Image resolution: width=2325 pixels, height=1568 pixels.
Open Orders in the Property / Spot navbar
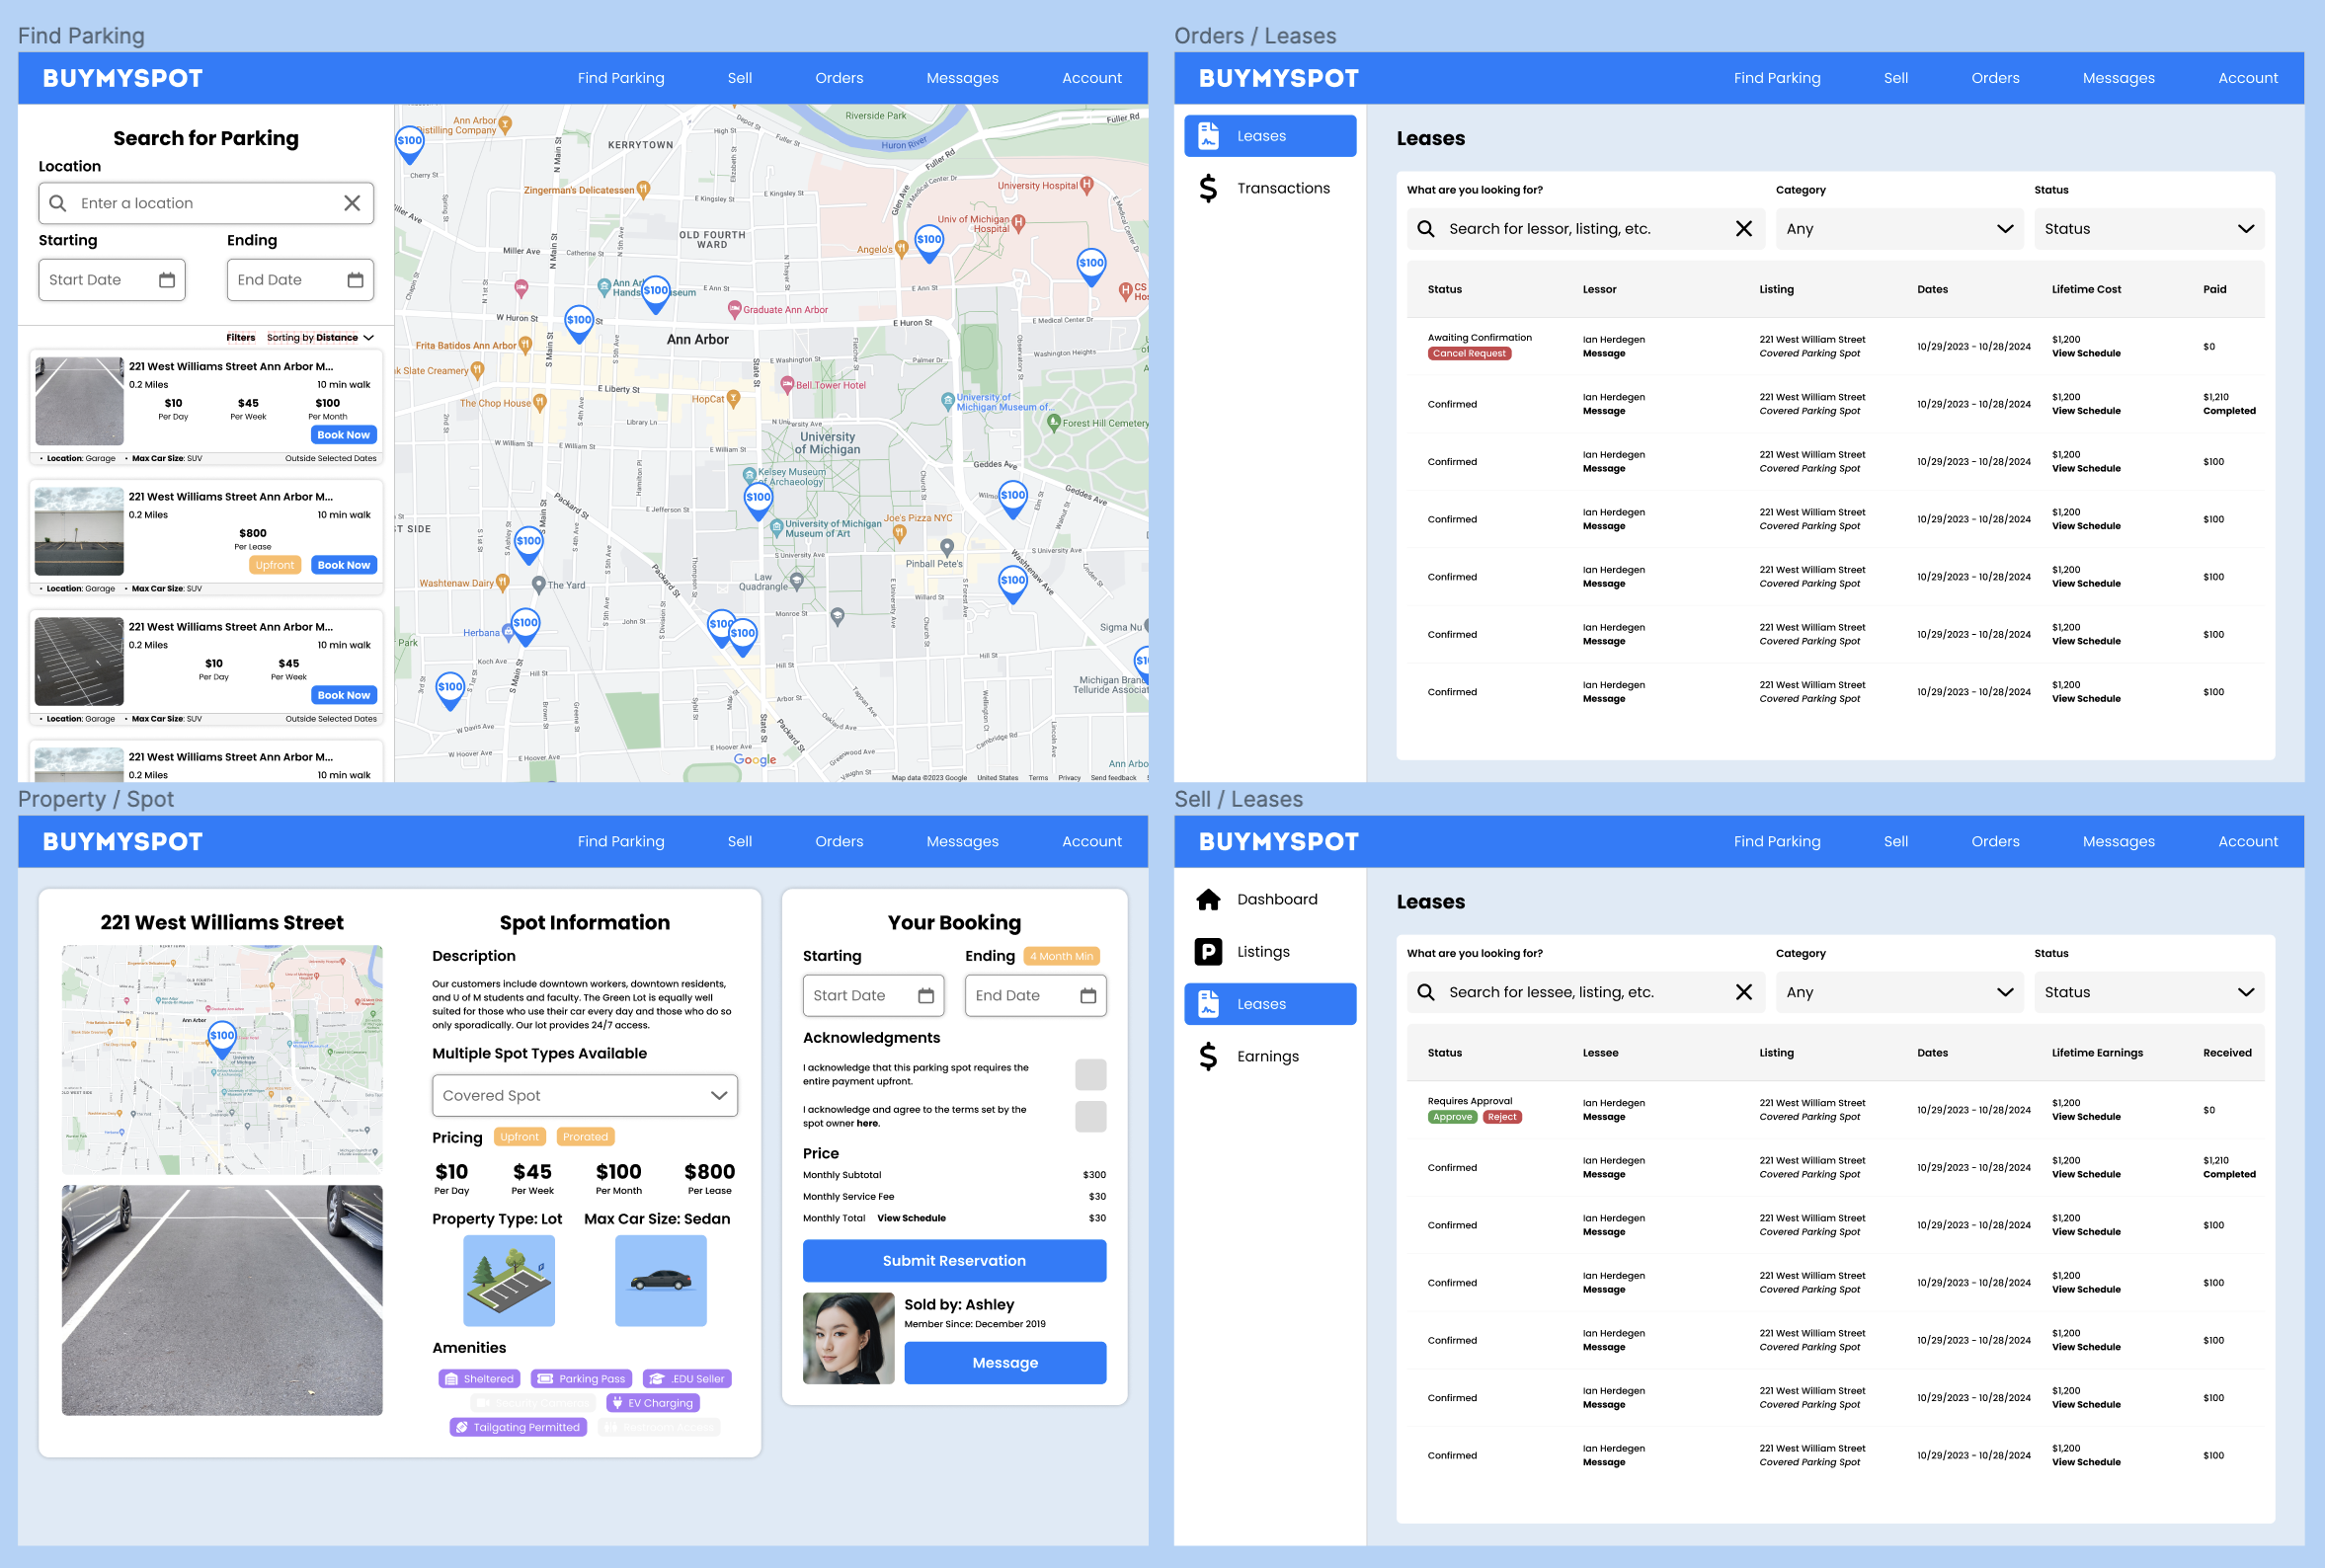point(839,841)
